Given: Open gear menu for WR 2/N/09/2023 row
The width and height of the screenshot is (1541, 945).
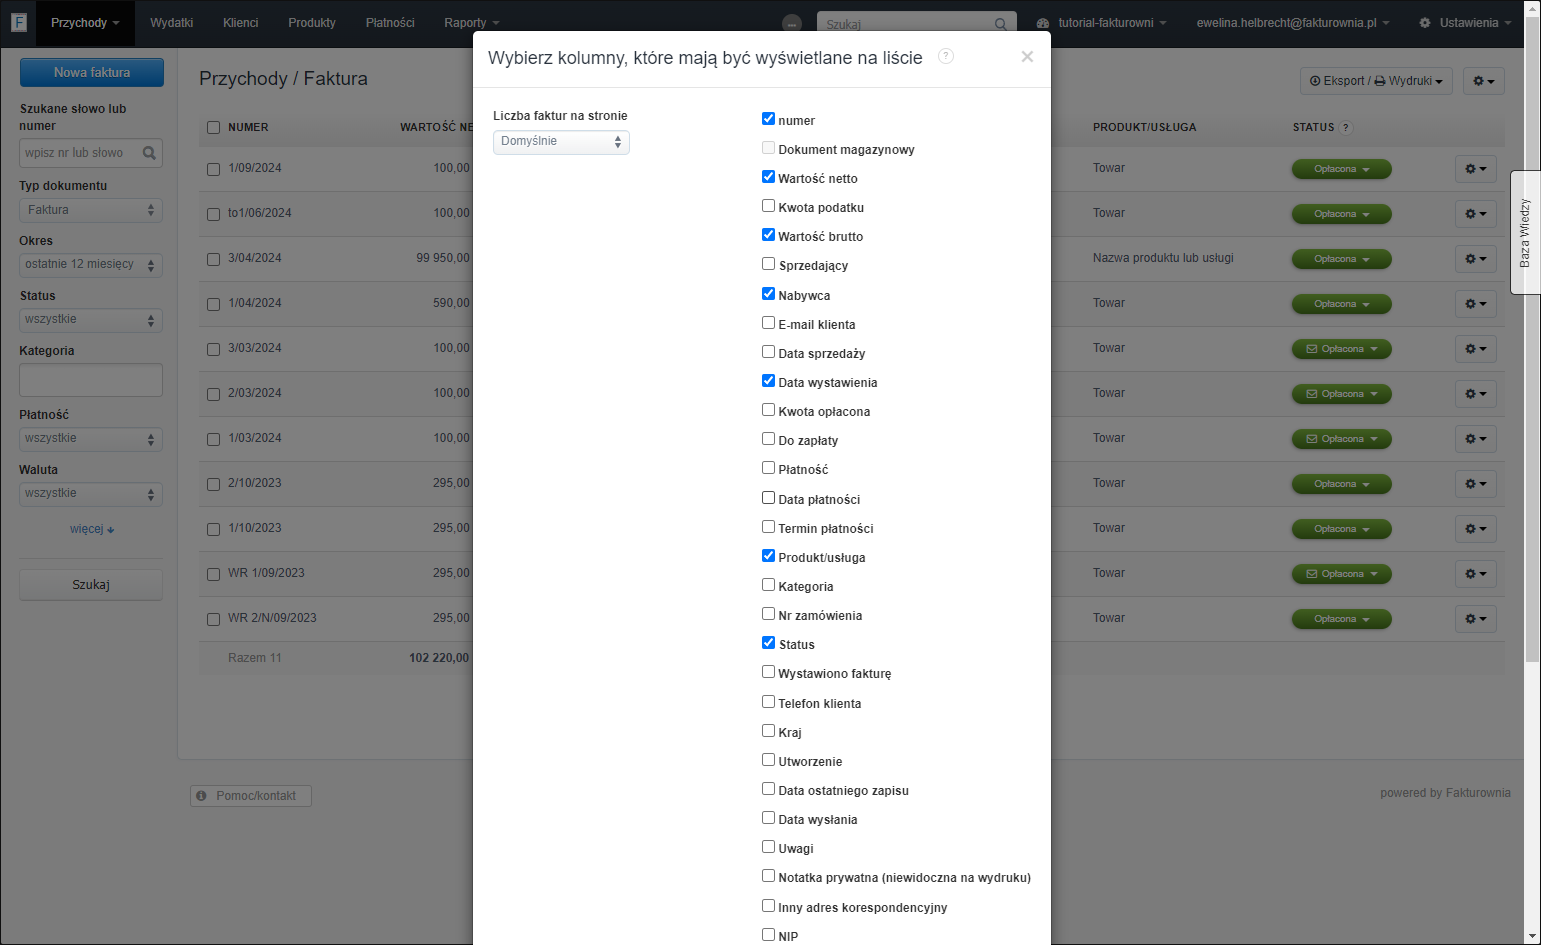Looking at the screenshot, I should click(x=1476, y=619).
